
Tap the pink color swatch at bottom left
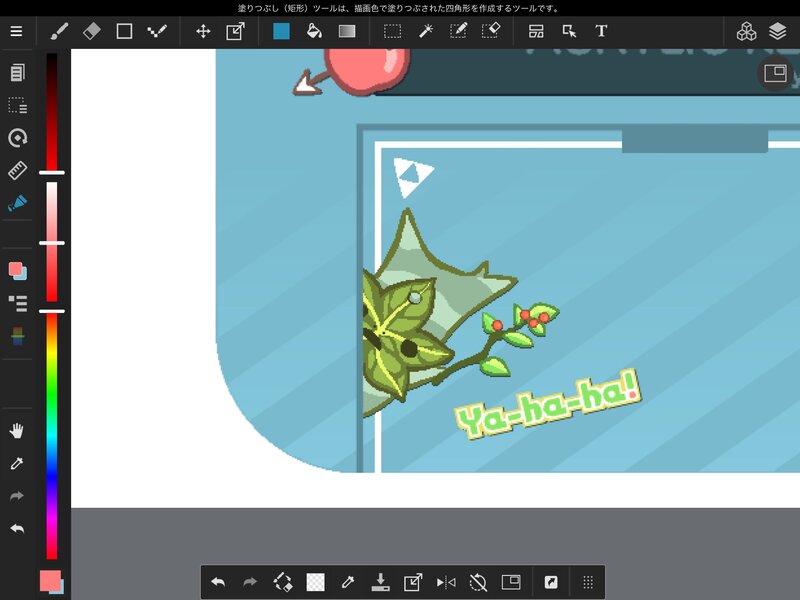50,581
